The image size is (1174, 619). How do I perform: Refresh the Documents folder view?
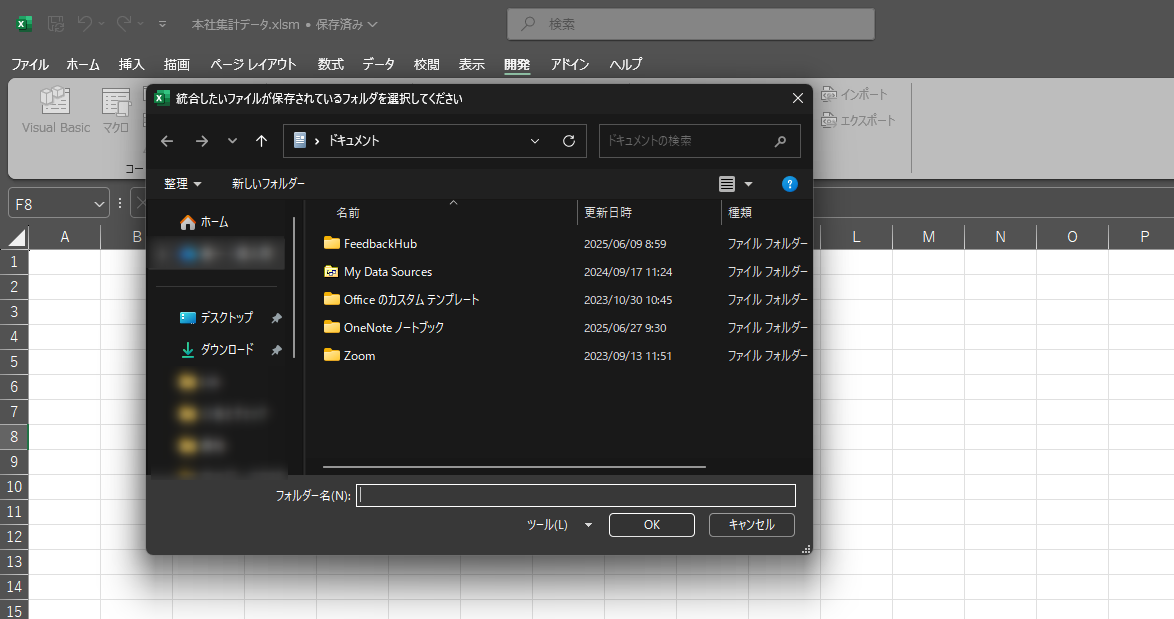(568, 141)
